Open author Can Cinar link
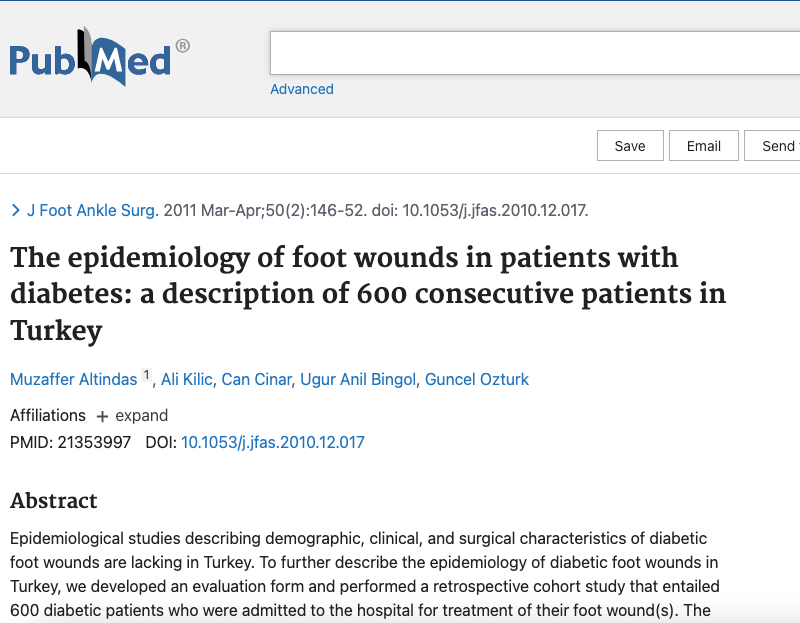 [256, 379]
